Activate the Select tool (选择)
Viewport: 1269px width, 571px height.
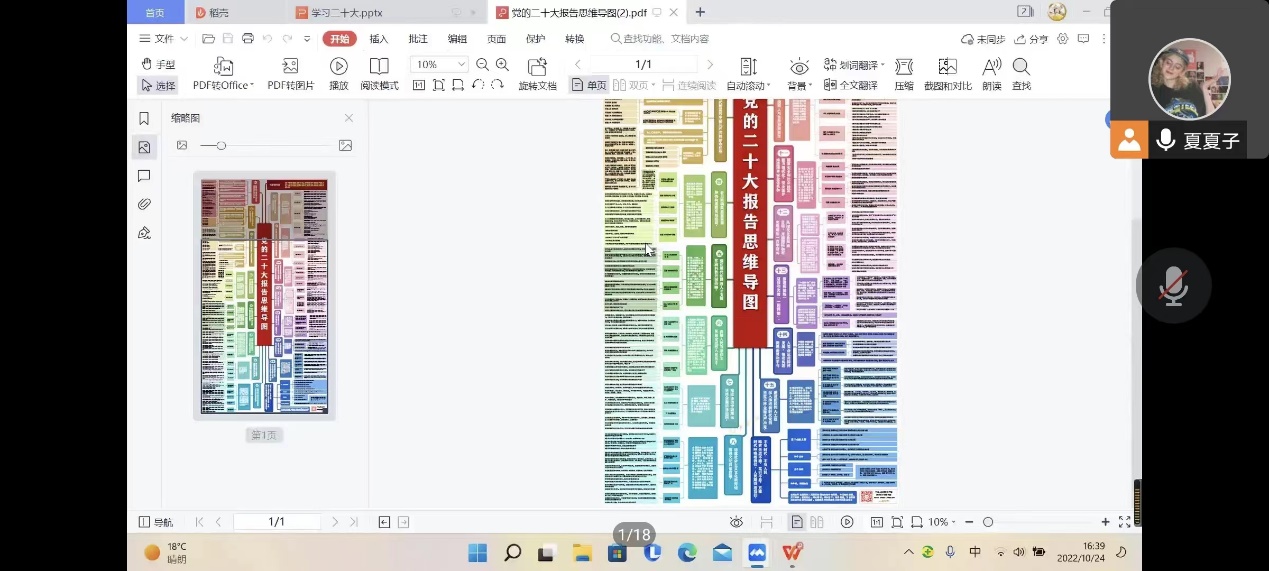pyautogui.click(x=158, y=85)
